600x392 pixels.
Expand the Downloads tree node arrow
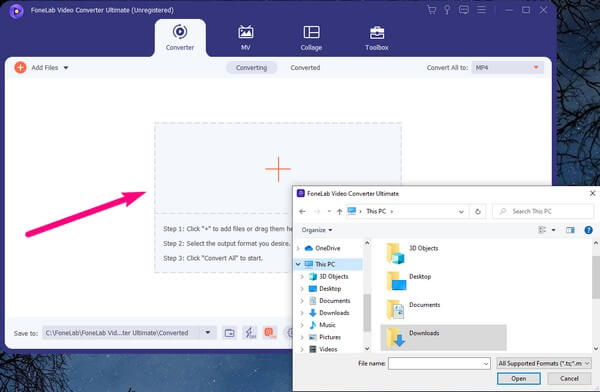tap(302, 313)
